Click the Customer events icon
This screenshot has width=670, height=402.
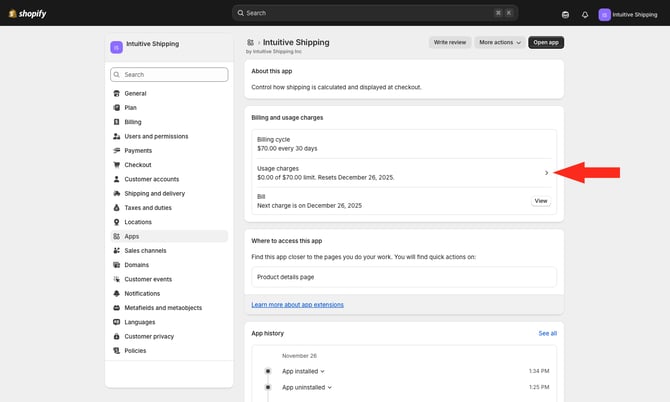pos(116,279)
